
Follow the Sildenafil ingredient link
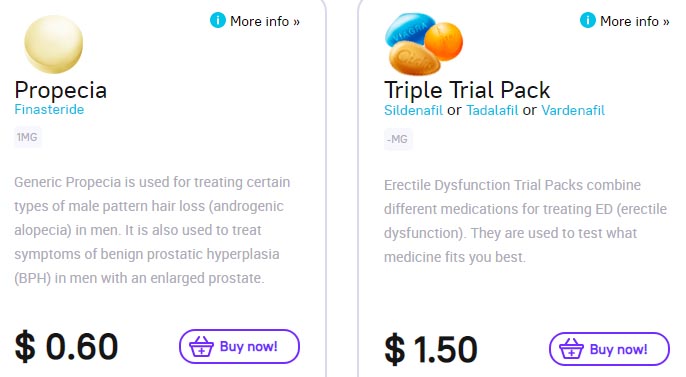(413, 110)
